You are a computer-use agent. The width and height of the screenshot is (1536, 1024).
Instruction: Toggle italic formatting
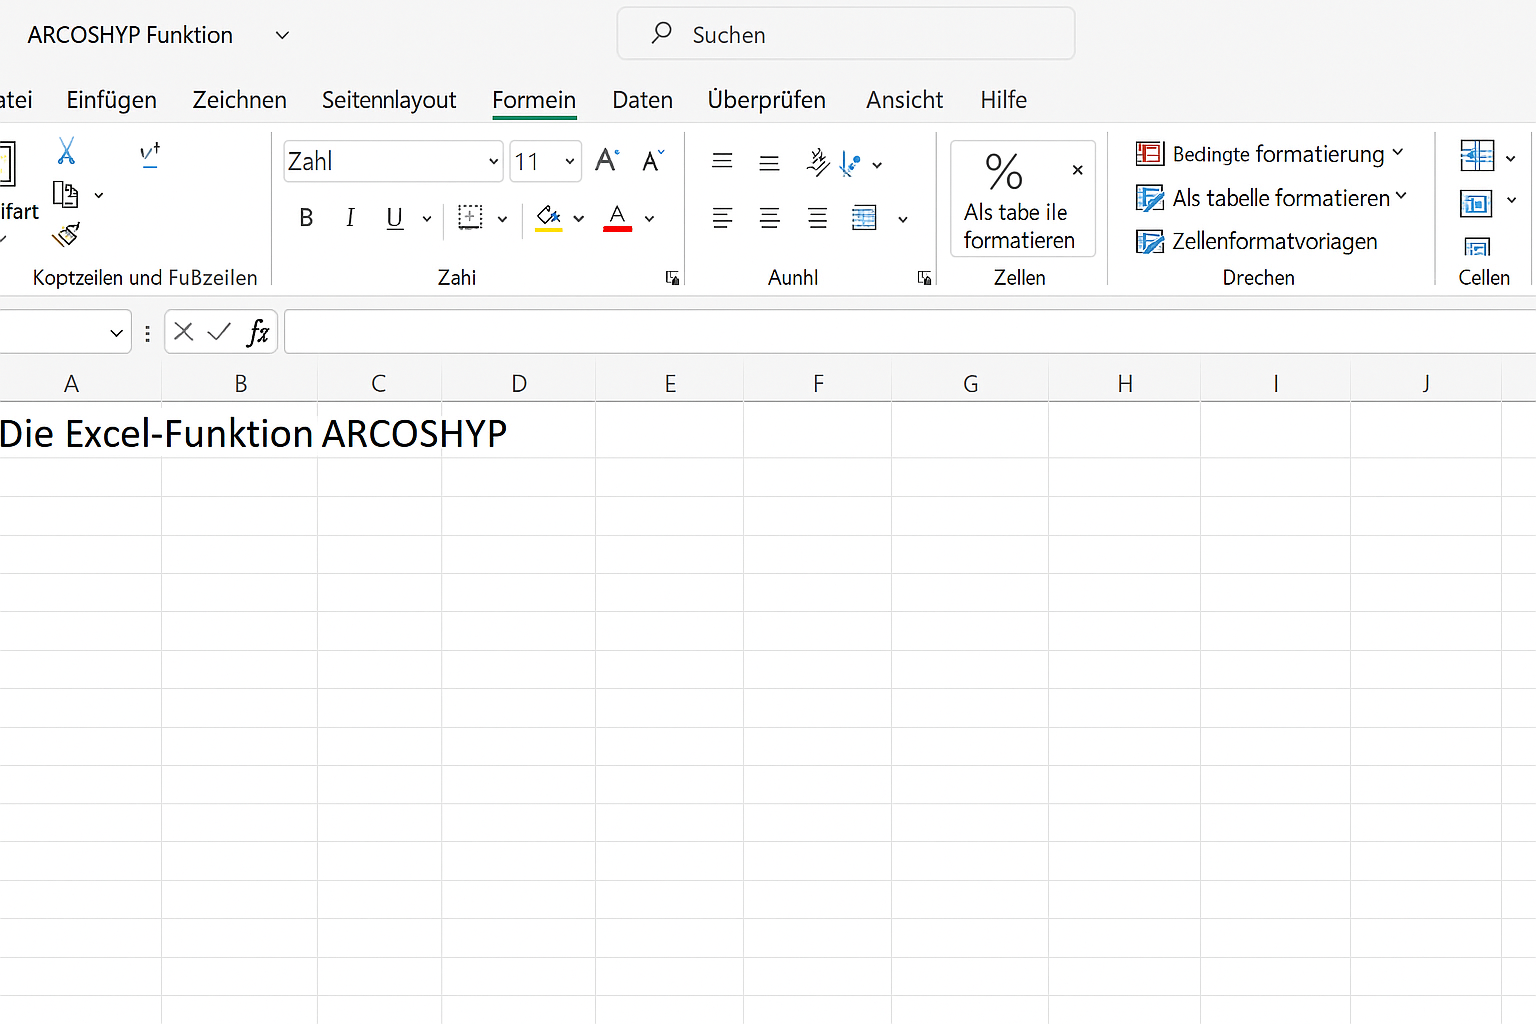[x=350, y=218]
